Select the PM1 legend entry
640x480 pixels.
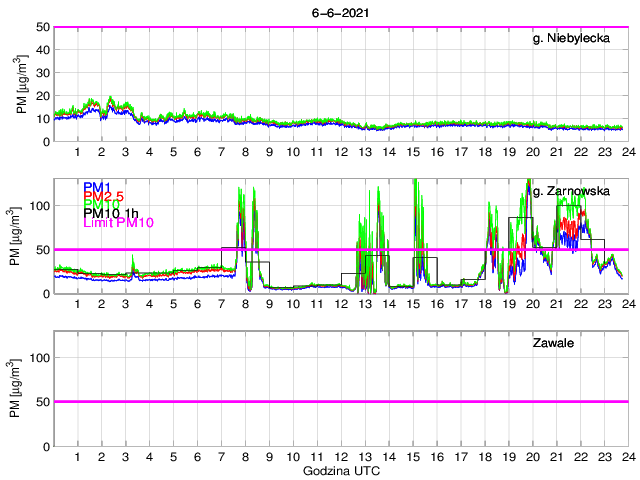pyautogui.click(x=98, y=187)
